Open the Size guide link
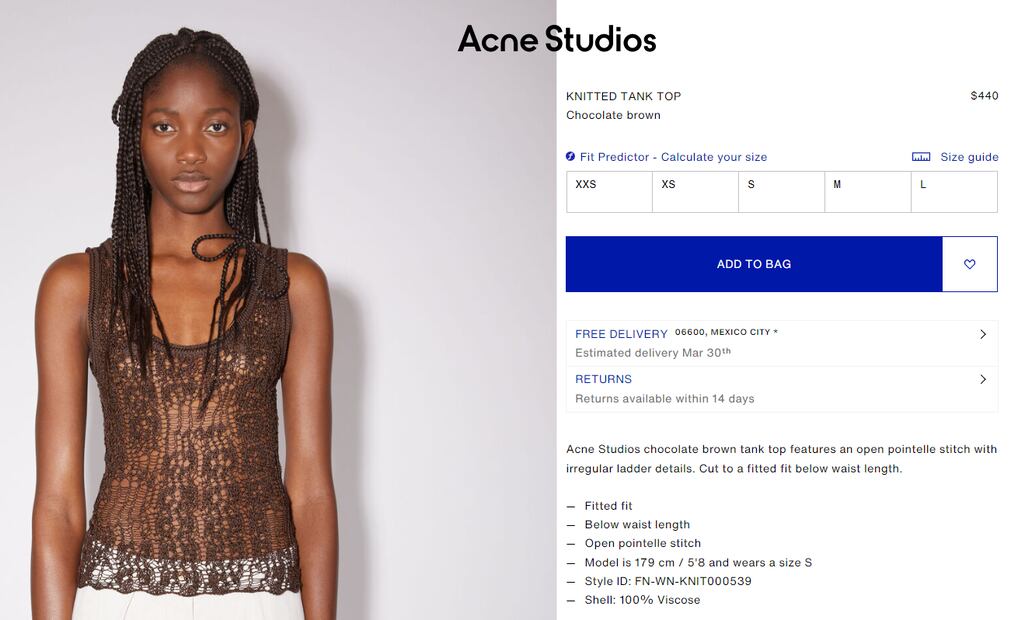 pyautogui.click(x=969, y=157)
